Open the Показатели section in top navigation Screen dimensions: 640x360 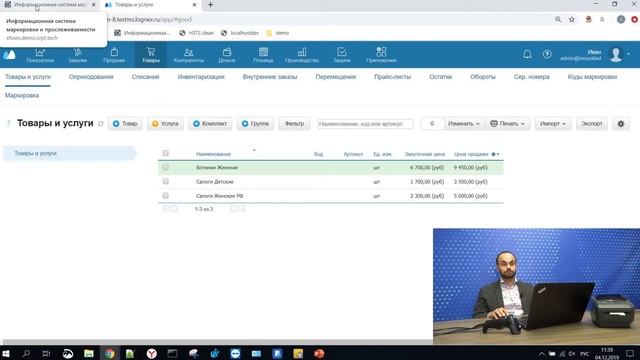pyautogui.click(x=40, y=55)
